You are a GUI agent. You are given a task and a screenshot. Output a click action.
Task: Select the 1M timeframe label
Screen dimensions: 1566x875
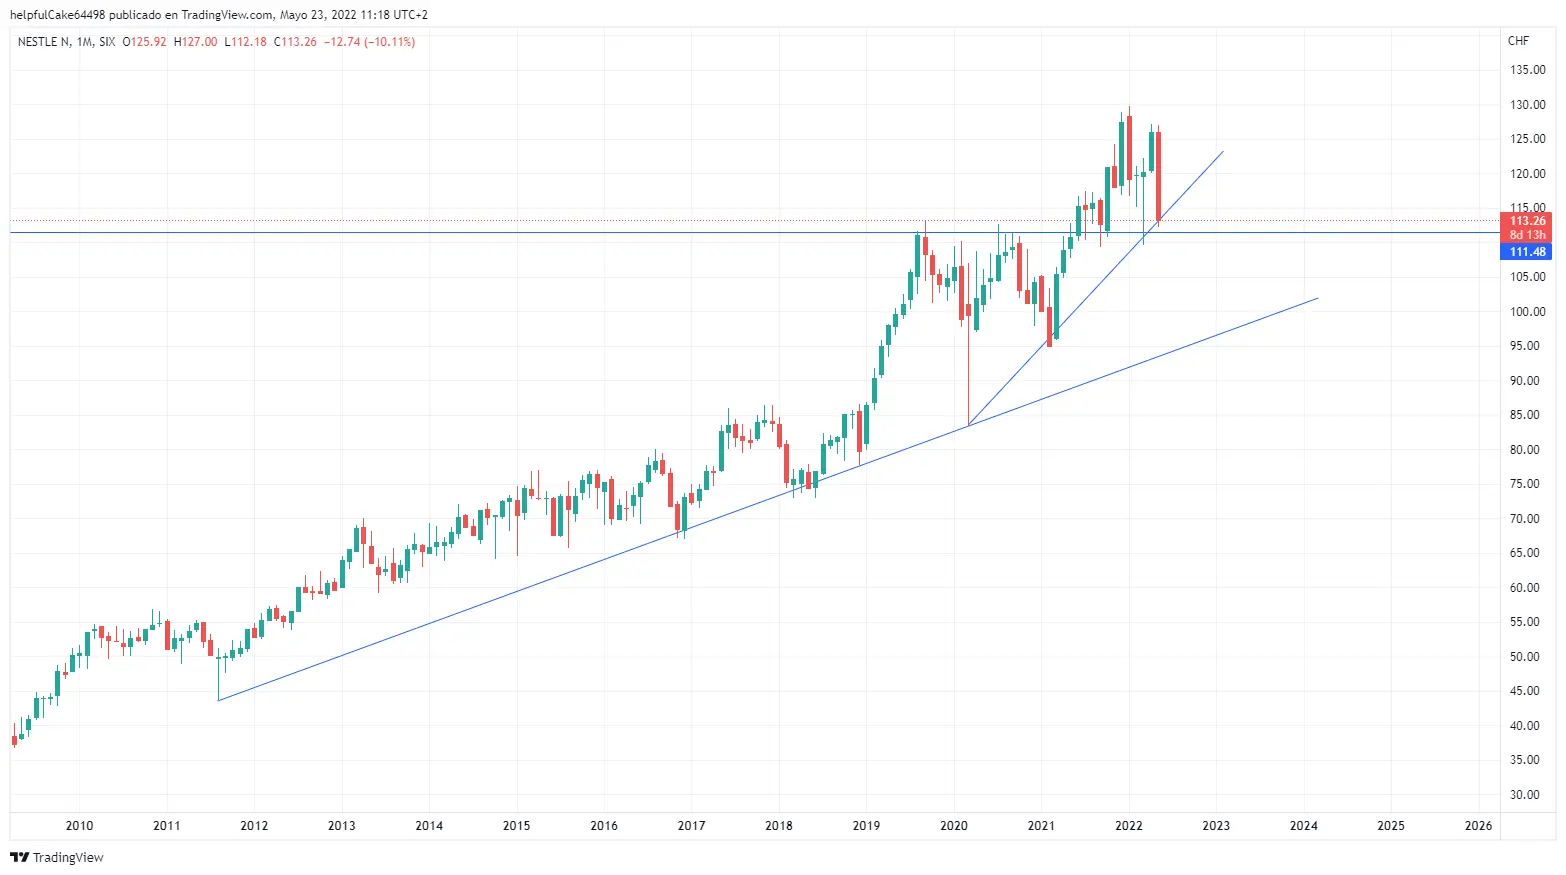tap(84, 42)
